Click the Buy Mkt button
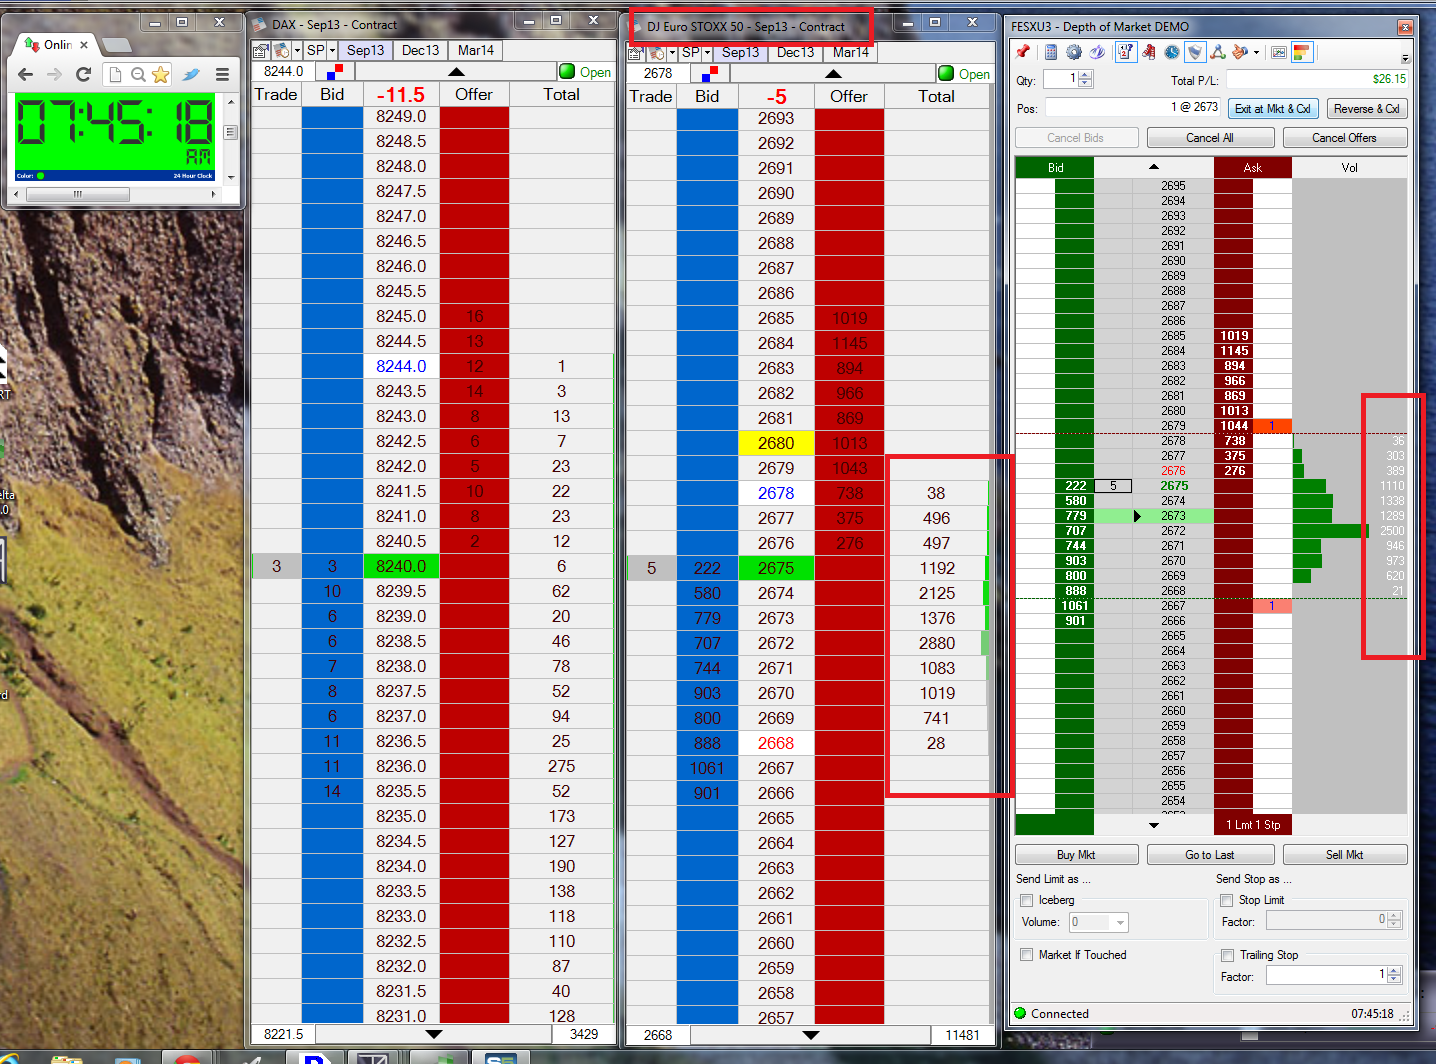 (x=1076, y=855)
